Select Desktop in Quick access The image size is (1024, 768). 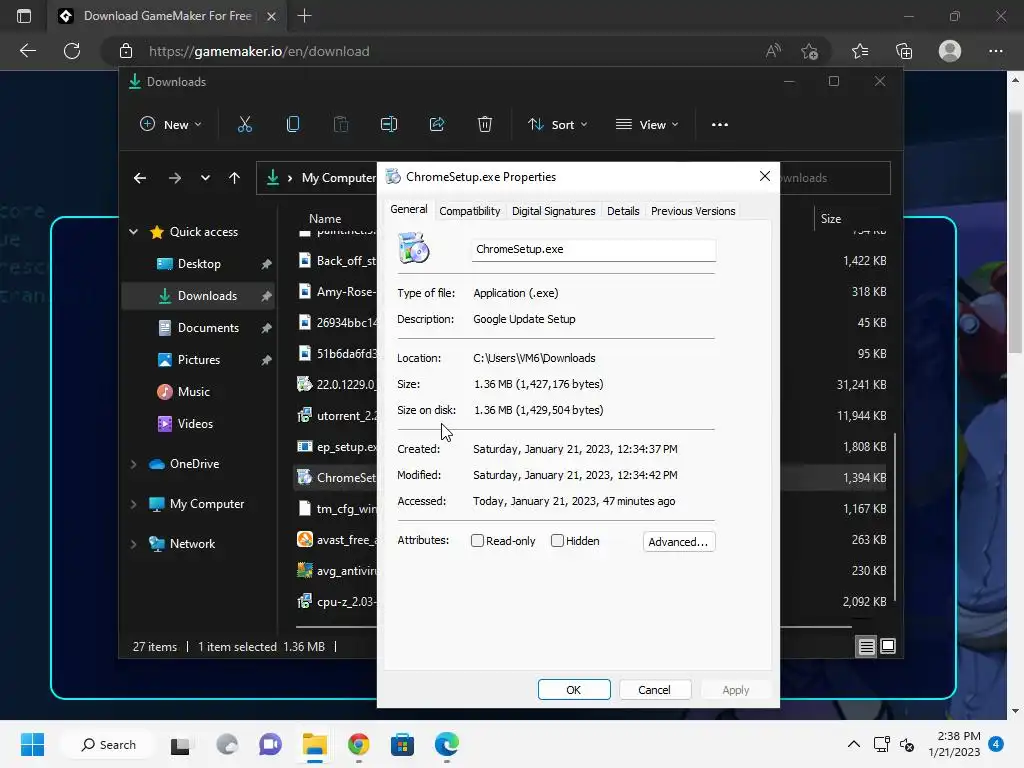point(199,264)
